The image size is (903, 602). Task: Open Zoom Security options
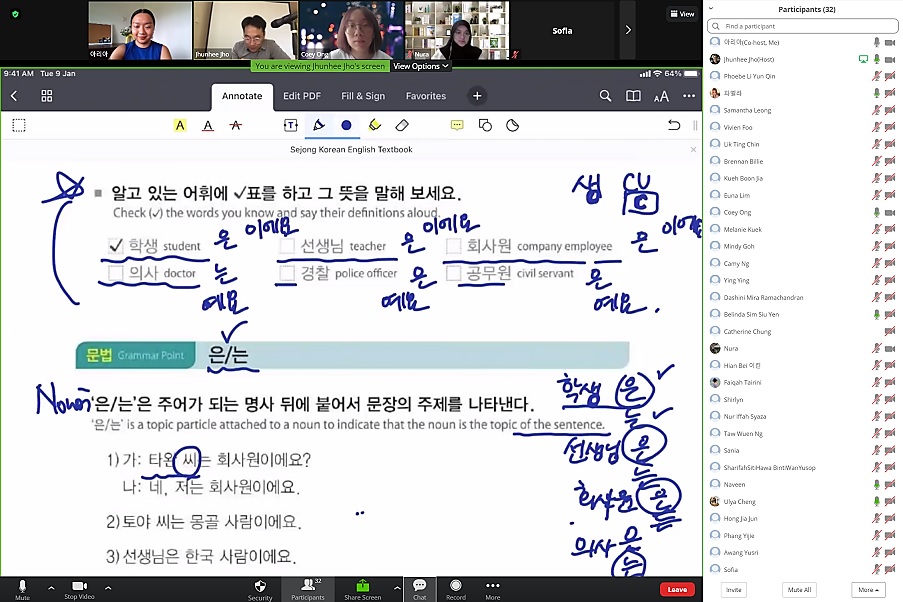(x=260, y=589)
